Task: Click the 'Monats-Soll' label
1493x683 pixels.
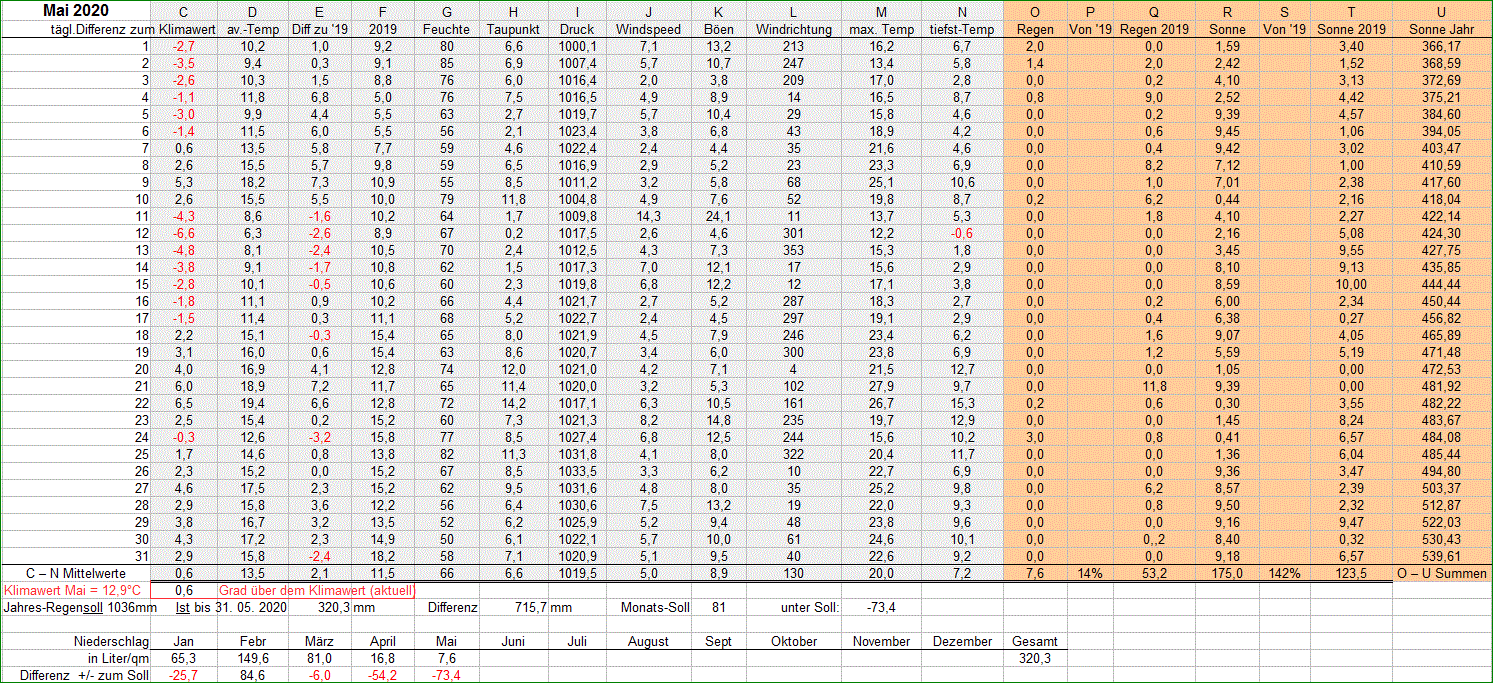Action: [x=655, y=607]
